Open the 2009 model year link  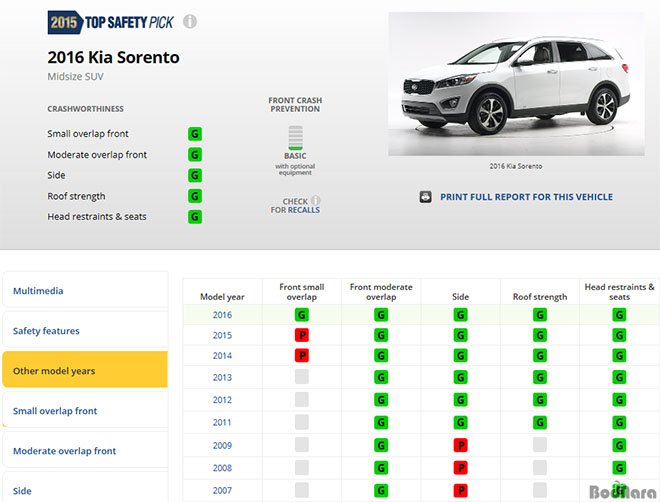[222, 445]
